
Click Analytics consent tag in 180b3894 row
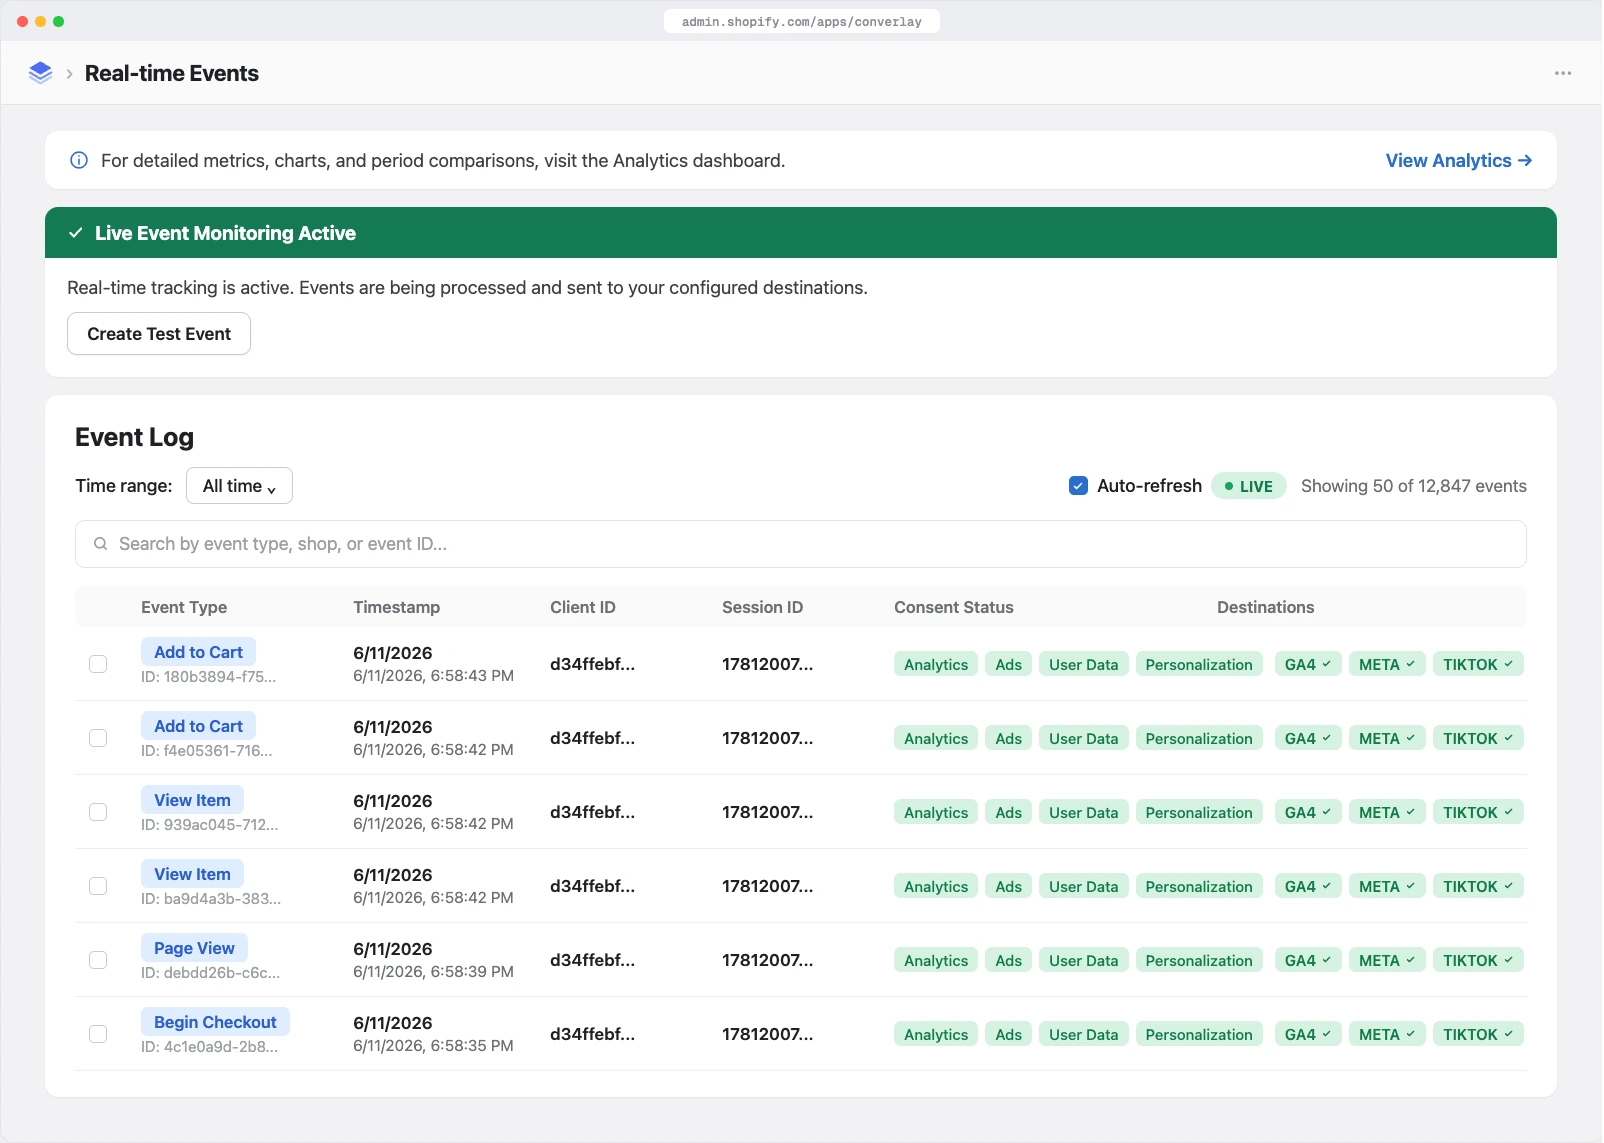[936, 664]
